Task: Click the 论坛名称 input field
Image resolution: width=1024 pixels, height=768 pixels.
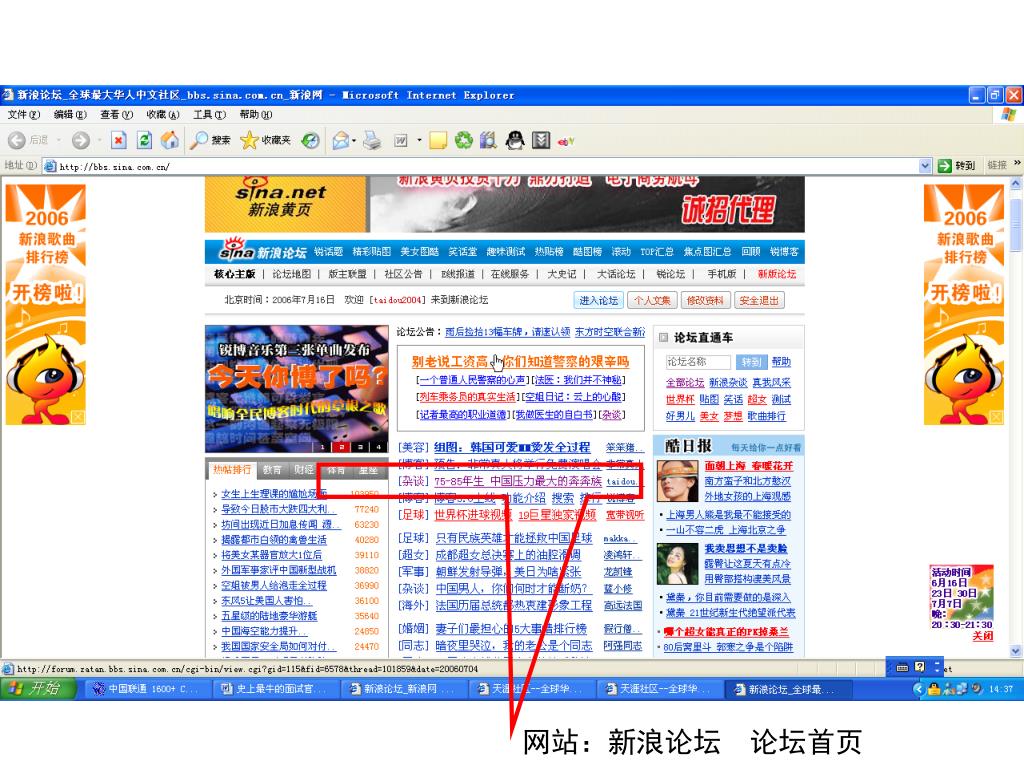Action: 697,362
